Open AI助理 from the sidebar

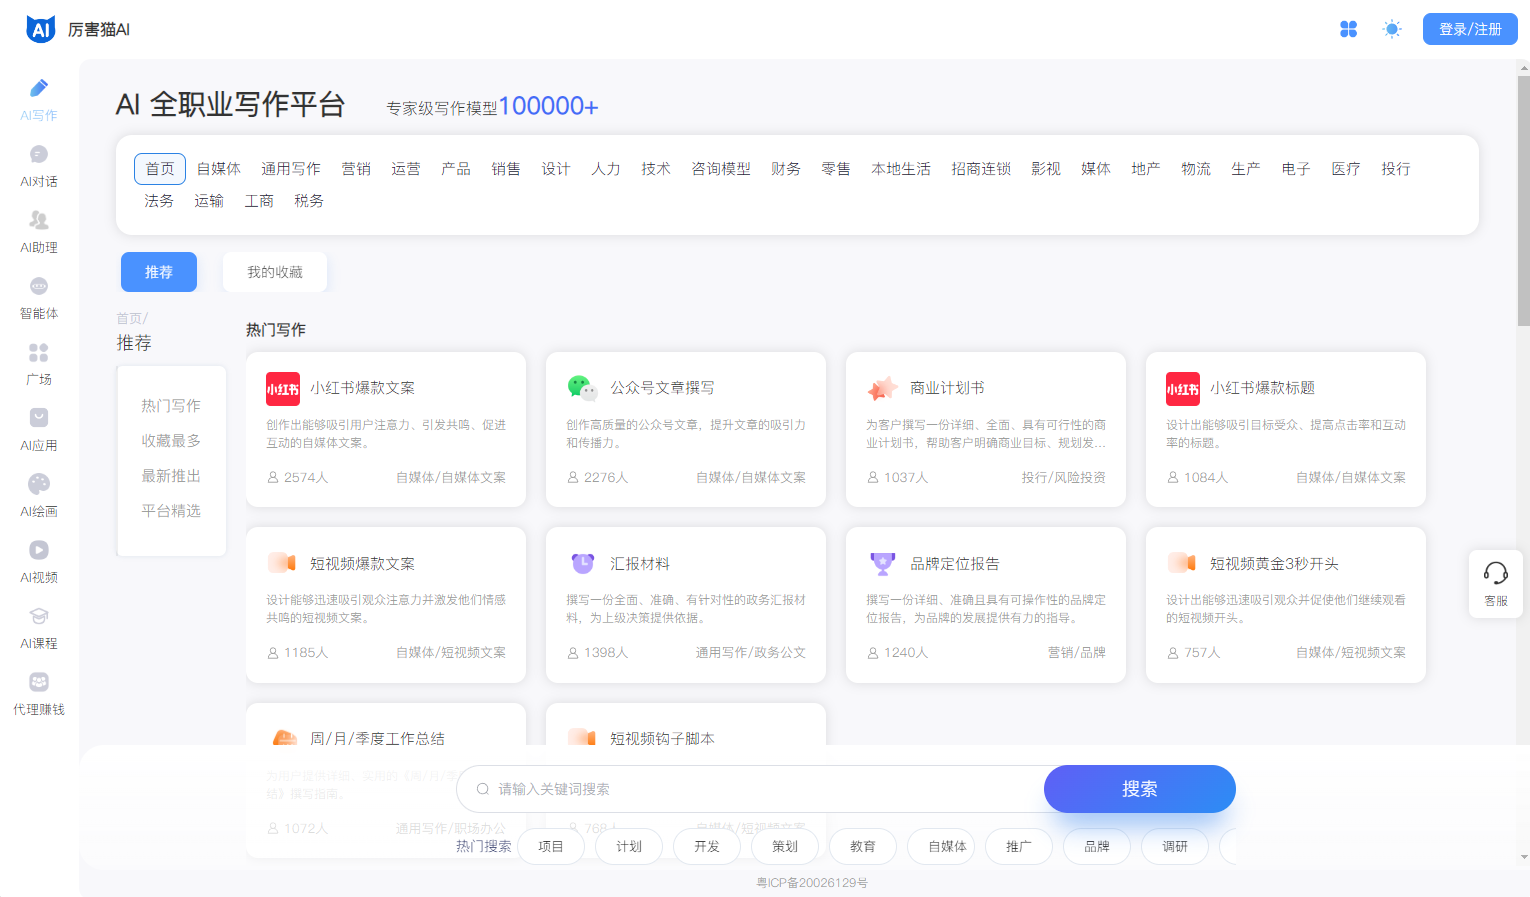tap(39, 231)
